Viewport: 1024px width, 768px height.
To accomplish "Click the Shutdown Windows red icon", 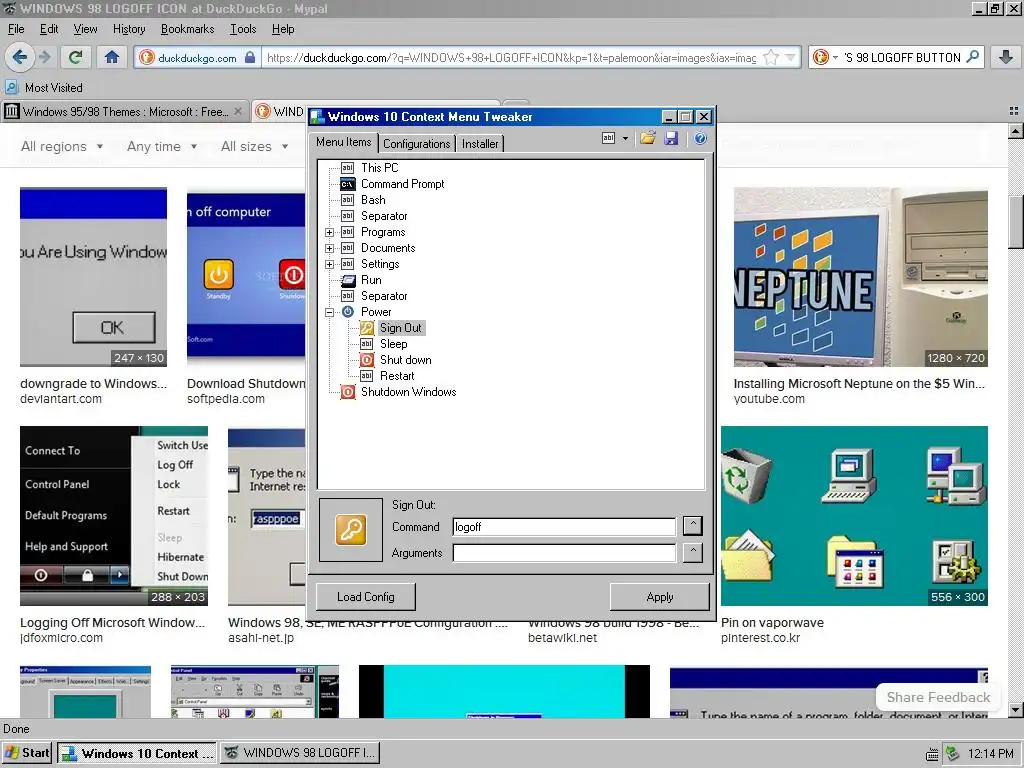I will [x=348, y=392].
